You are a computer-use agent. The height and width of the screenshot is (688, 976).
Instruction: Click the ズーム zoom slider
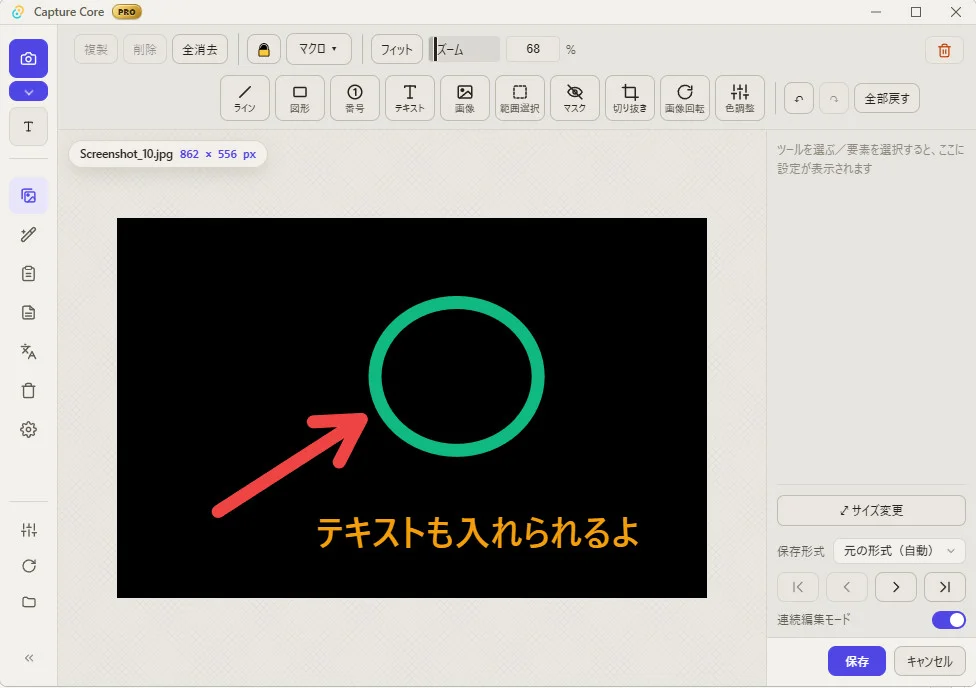point(464,49)
